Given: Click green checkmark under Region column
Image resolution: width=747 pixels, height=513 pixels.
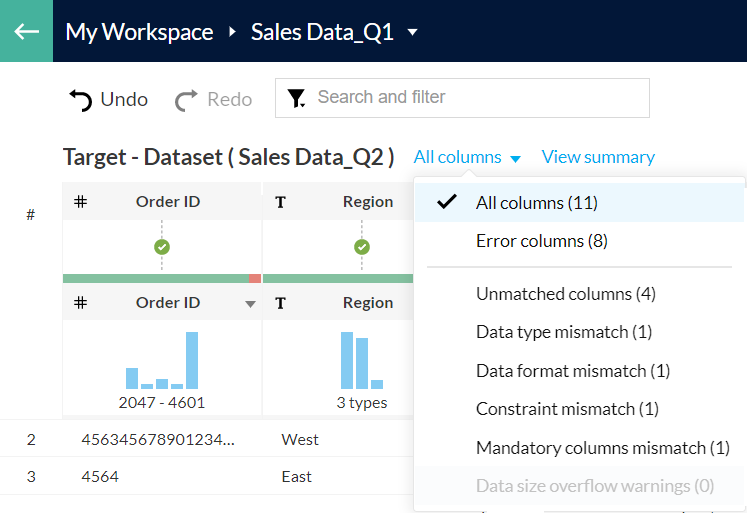Looking at the screenshot, I should click(362, 246).
